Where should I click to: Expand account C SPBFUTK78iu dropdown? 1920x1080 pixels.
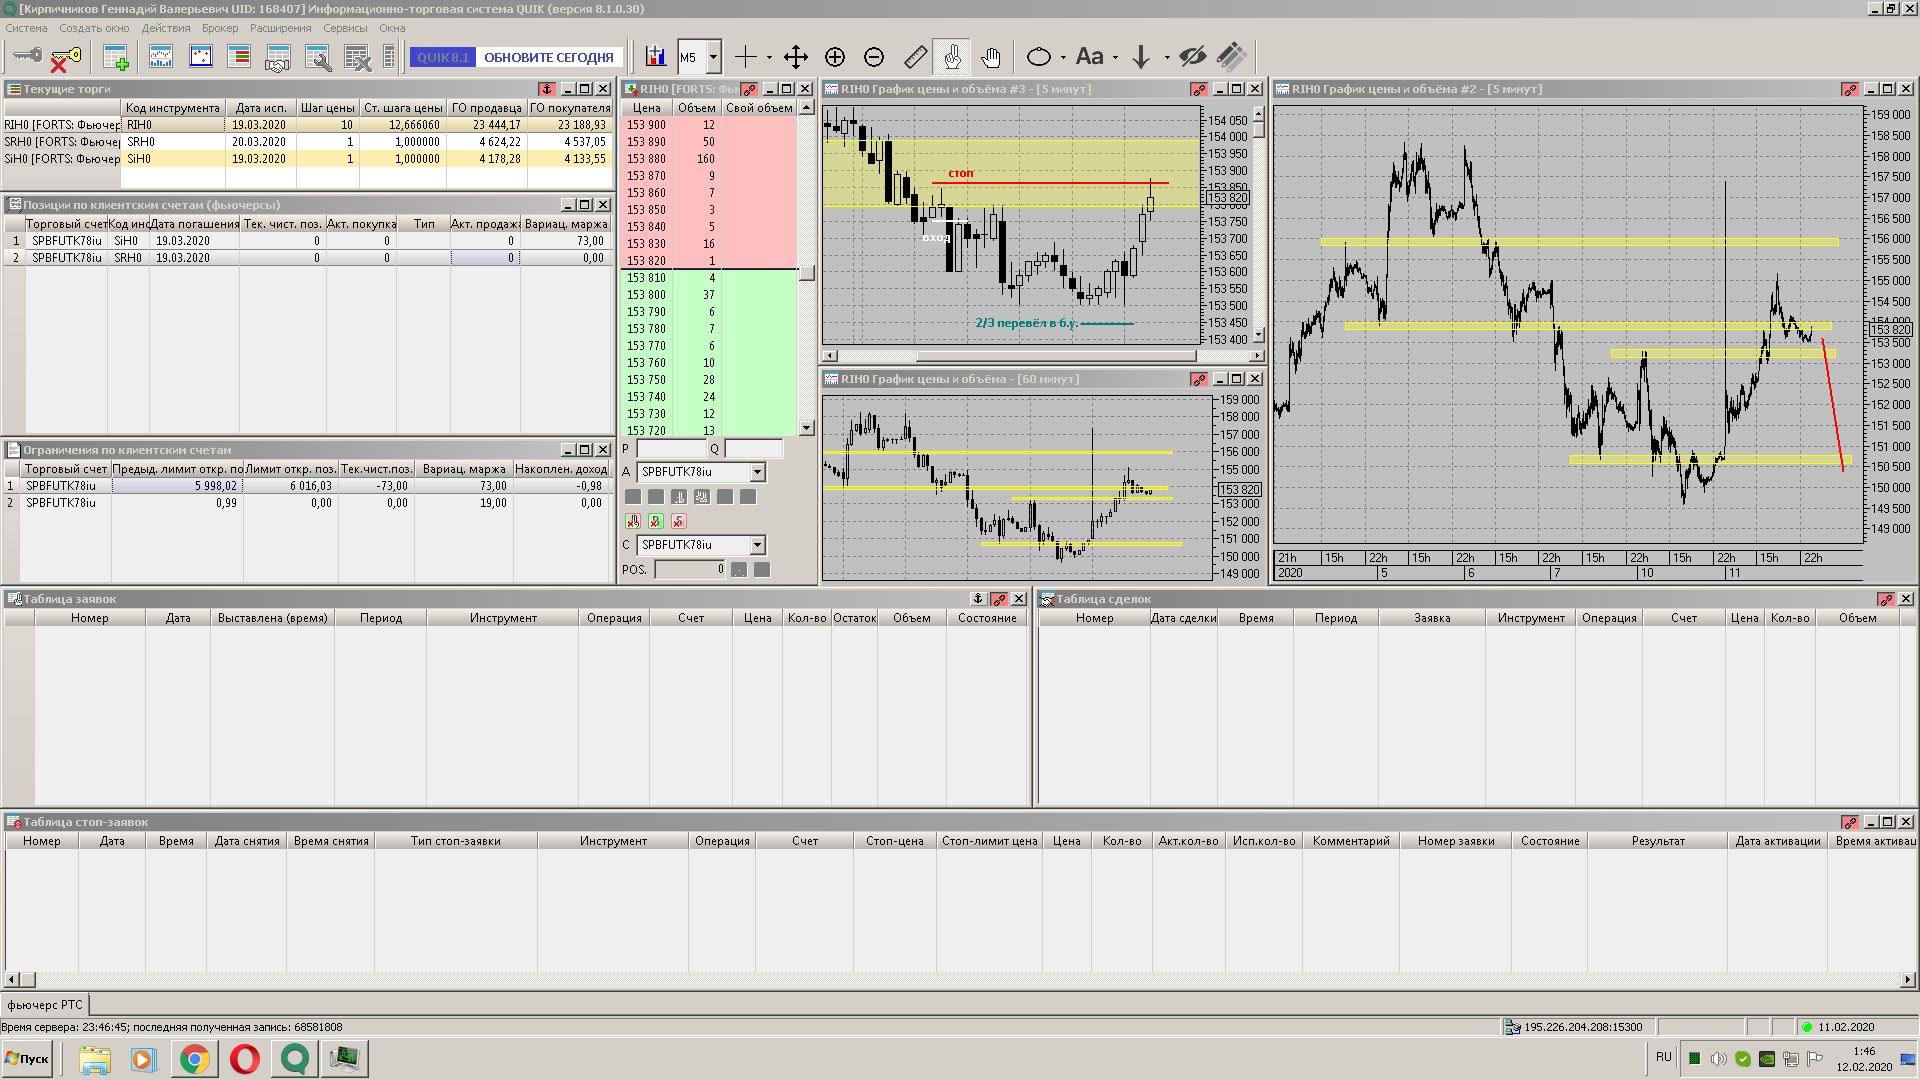point(757,545)
